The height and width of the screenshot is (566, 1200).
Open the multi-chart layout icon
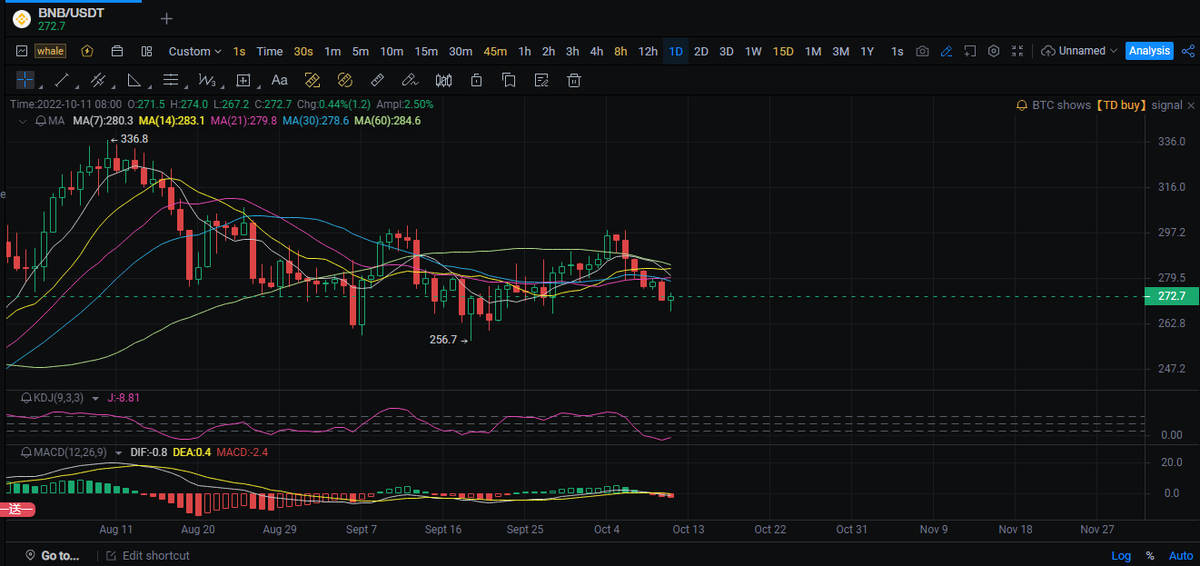147,51
